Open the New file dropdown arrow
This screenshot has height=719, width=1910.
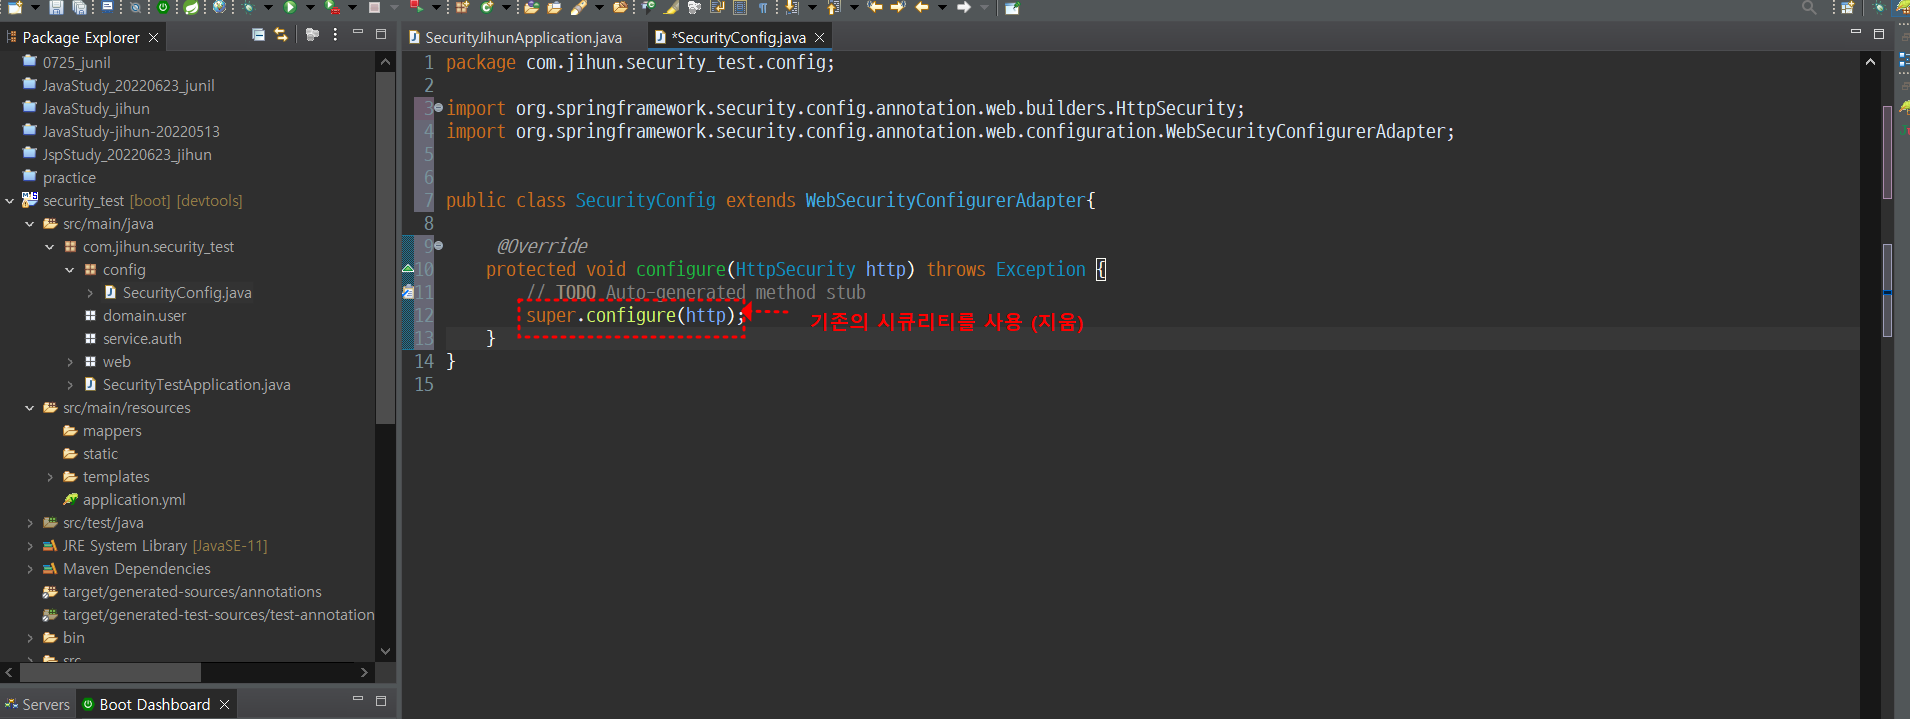35,8
